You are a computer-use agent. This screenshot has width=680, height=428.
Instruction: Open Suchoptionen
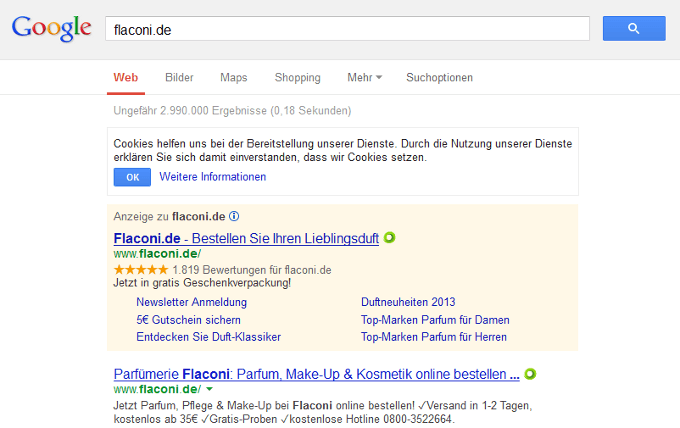click(x=439, y=78)
